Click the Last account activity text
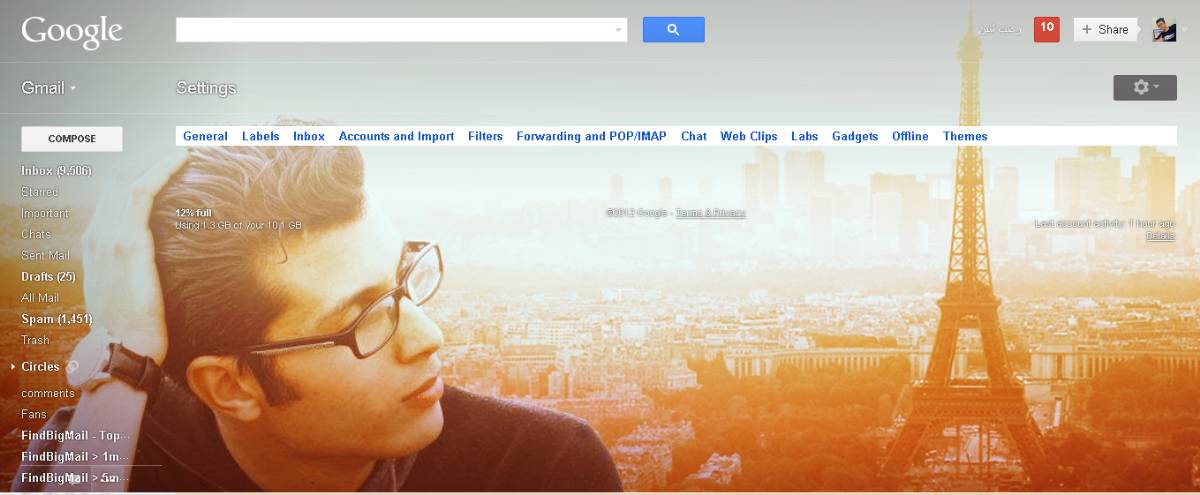The width and height of the screenshot is (1200, 495). (x=1104, y=224)
